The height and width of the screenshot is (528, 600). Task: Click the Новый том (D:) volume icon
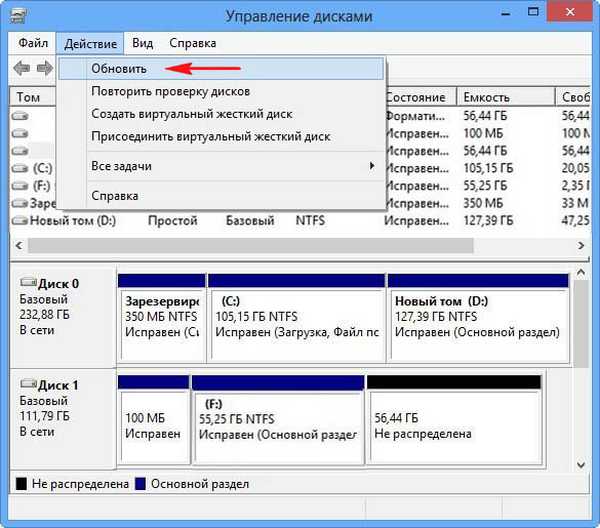coord(22,220)
